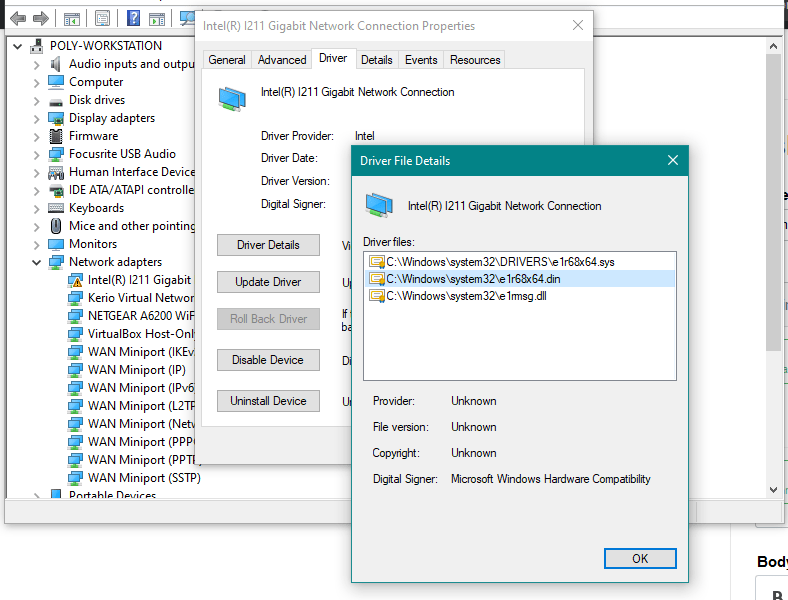Viewport: 788px width, 600px height.
Task: Click the Firmware chip icon
Action: coord(56,136)
